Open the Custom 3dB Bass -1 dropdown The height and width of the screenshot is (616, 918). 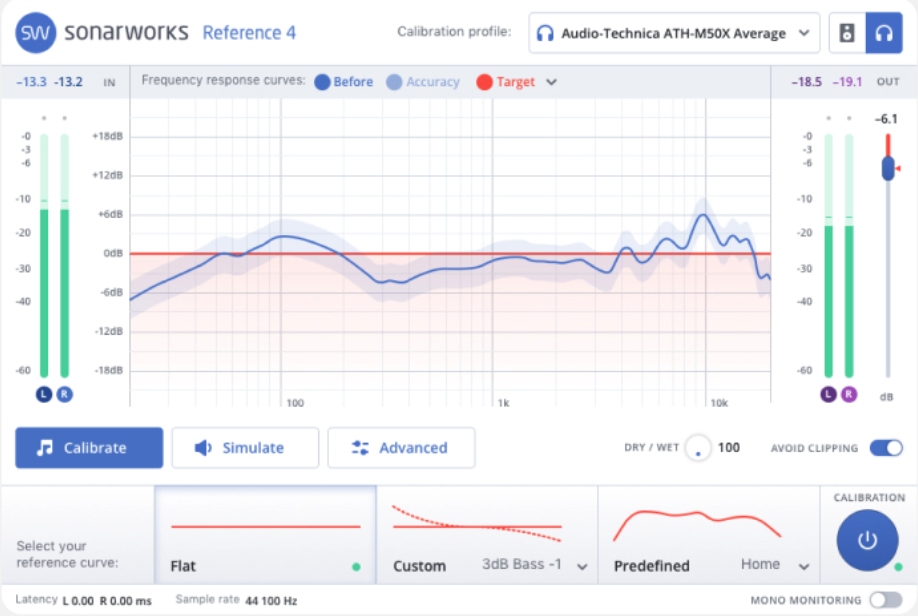582,567
